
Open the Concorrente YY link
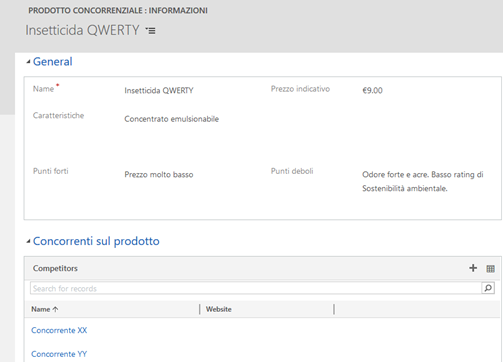coord(59,354)
